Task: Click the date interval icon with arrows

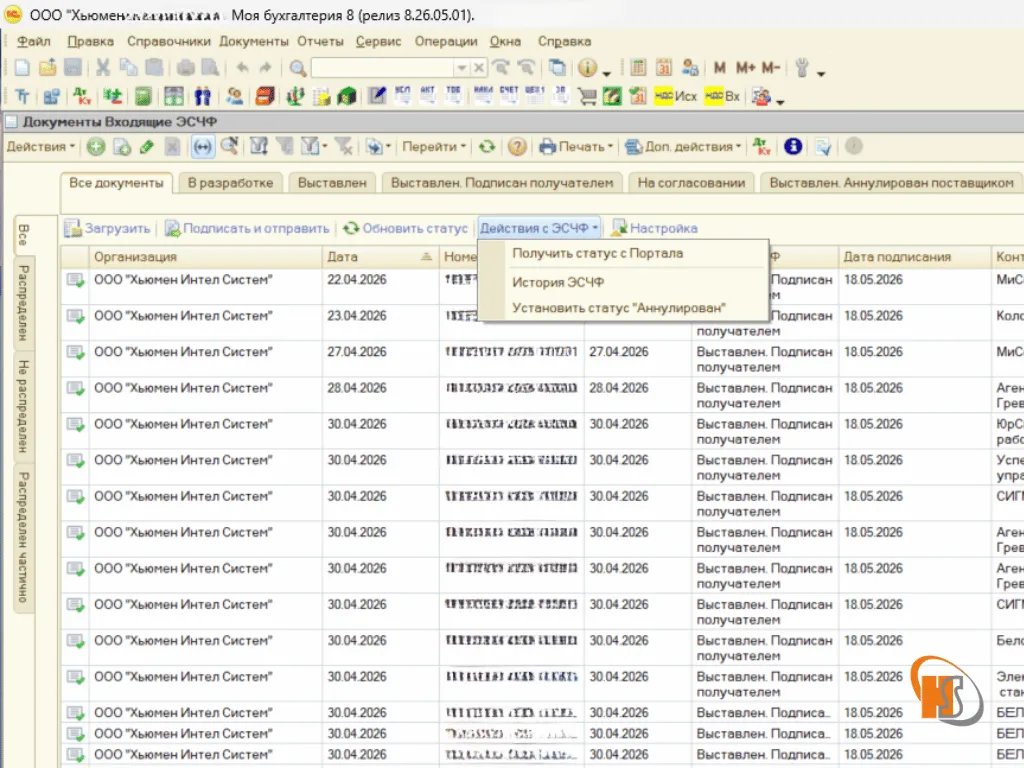Action: [202, 147]
